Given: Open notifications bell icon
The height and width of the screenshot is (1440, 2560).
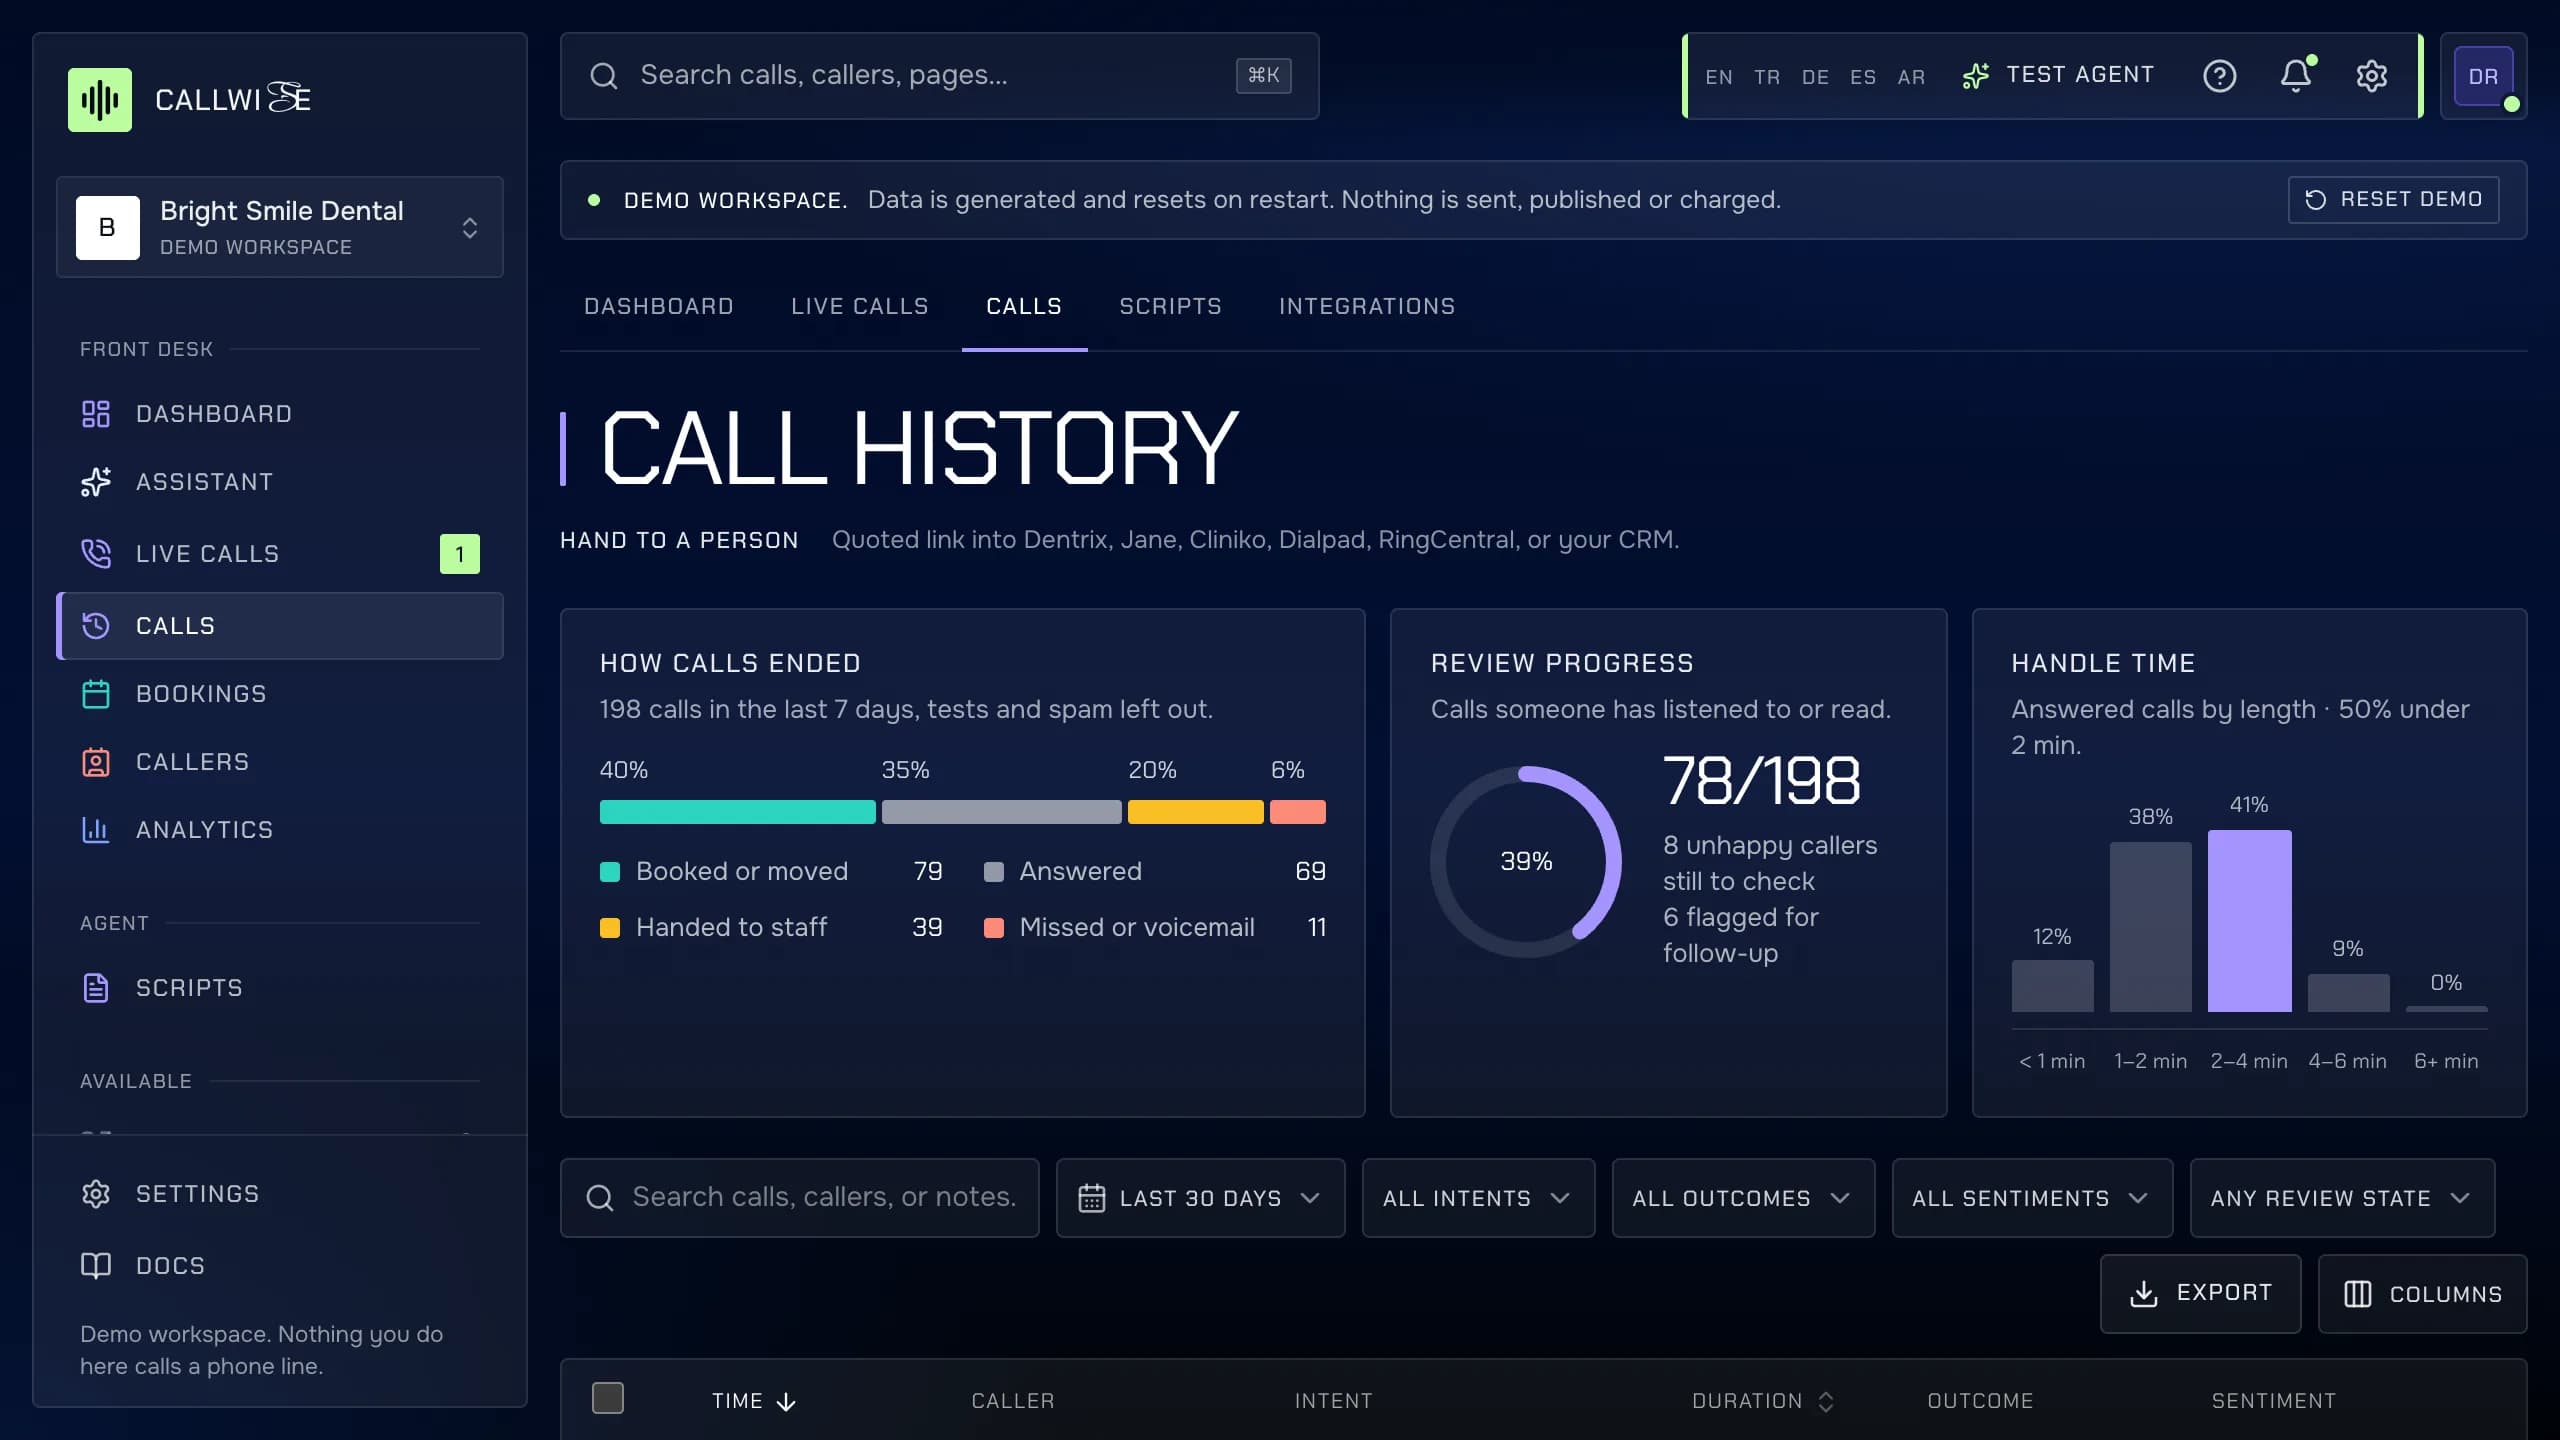Looking at the screenshot, I should [2296, 76].
